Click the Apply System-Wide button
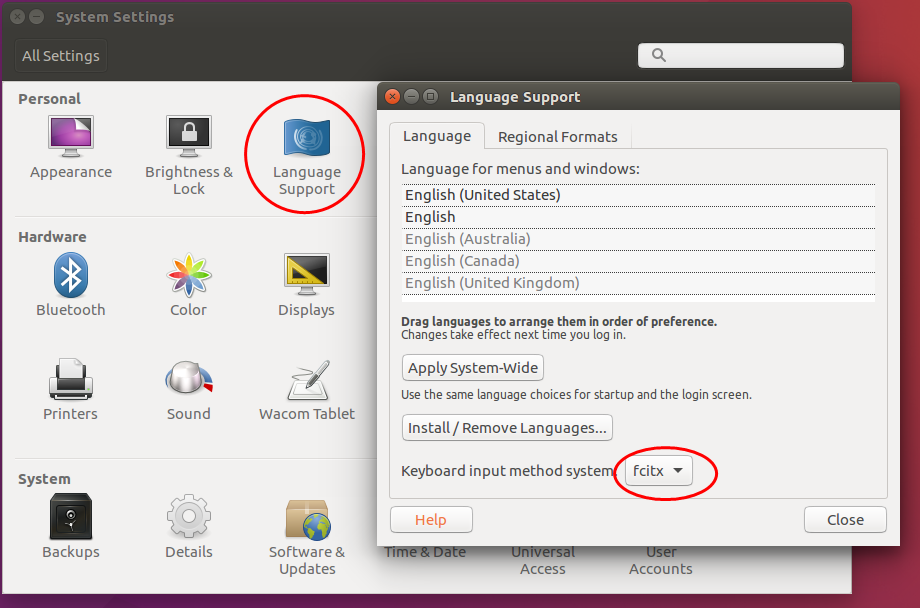Image resolution: width=920 pixels, height=608 pixels. [x=472, y=367]
